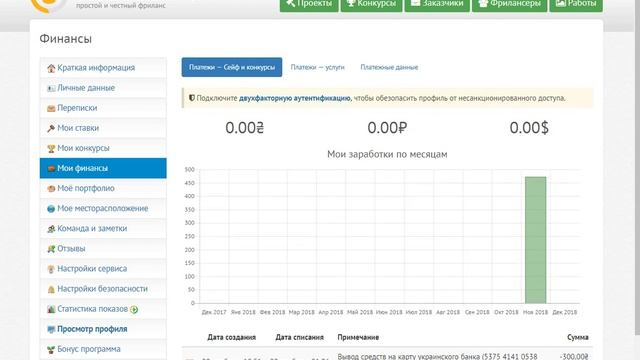Go to Переписки in the sidebar
Screen dimensions: 640x360
click(103, 108)
